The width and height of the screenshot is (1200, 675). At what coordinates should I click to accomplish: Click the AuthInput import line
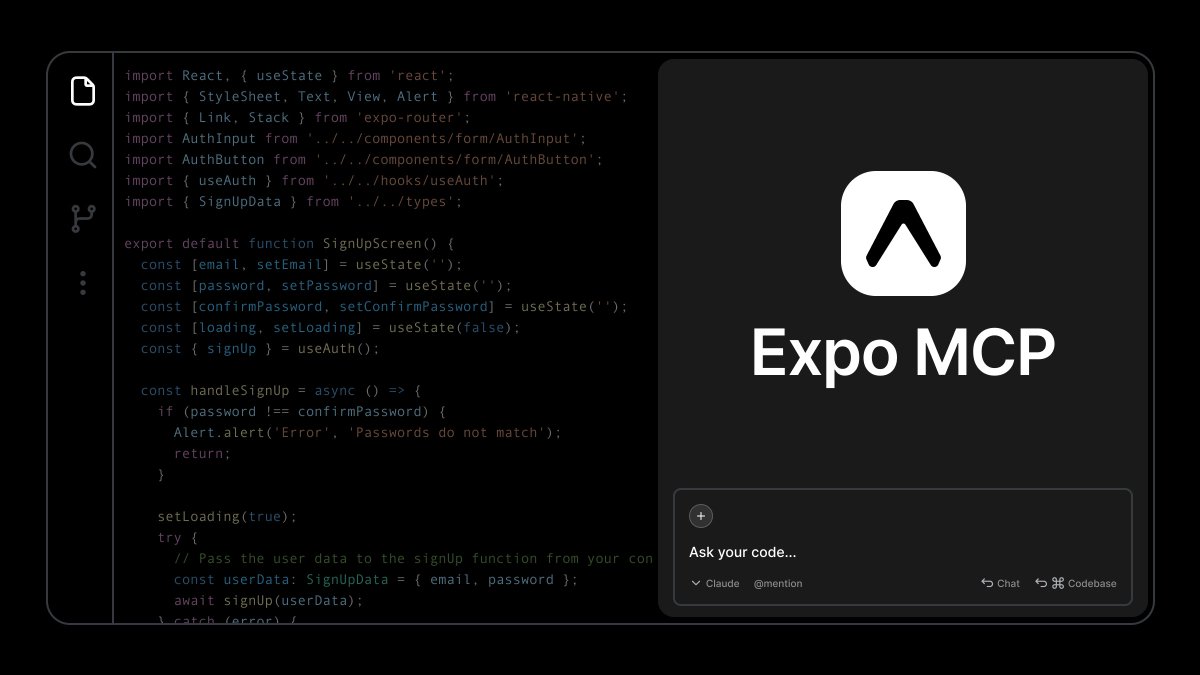pyautogui.click(x=356, y=139)
